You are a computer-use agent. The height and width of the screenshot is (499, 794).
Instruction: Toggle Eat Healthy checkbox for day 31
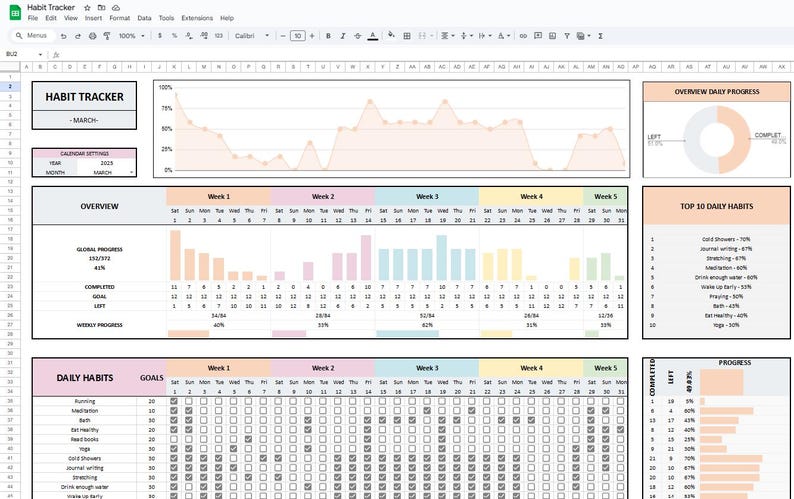(x=620, y=430)
